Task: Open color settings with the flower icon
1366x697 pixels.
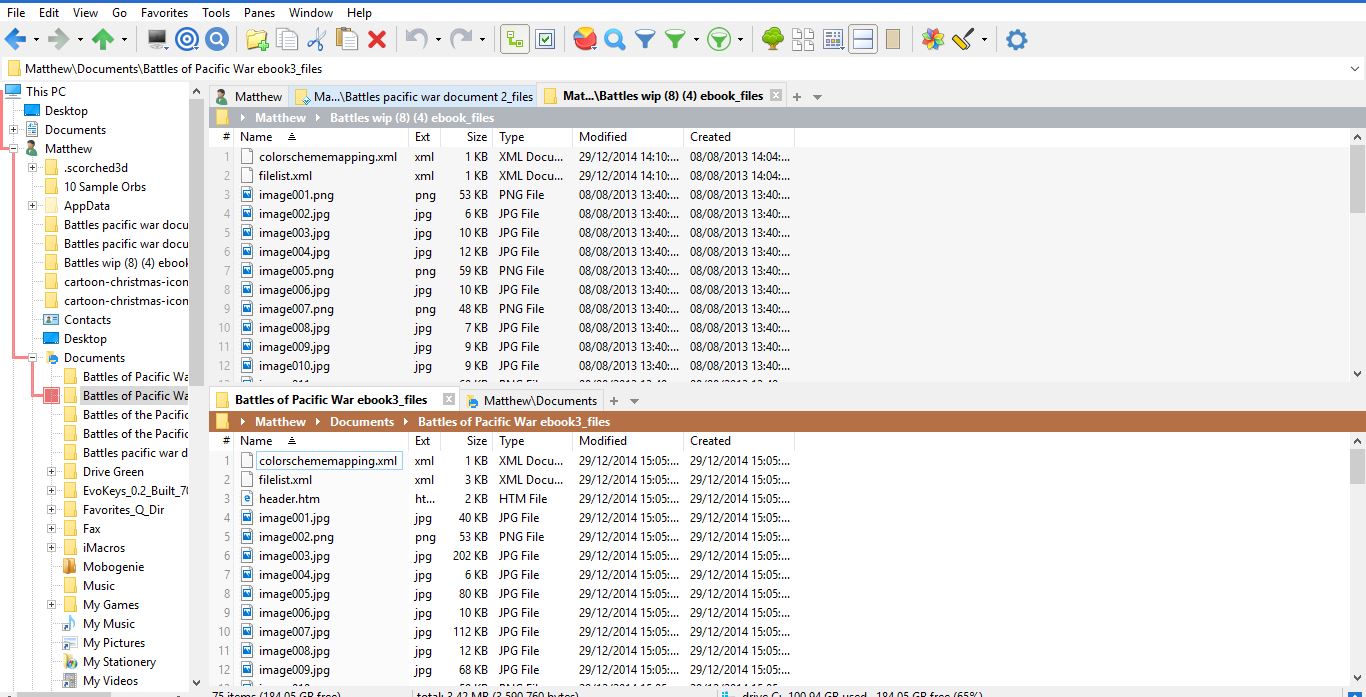Action: pos(931,39)
